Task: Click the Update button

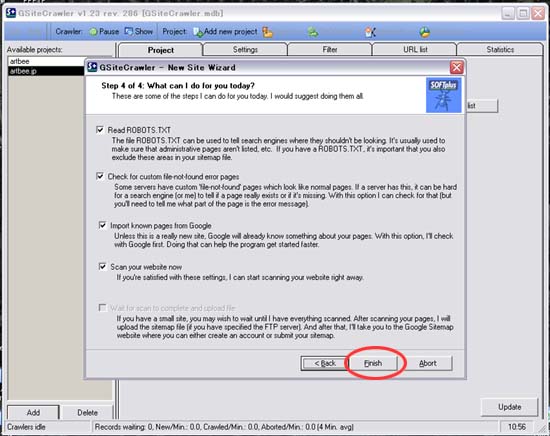Action: pyautogui.click(x=509, y=407)
